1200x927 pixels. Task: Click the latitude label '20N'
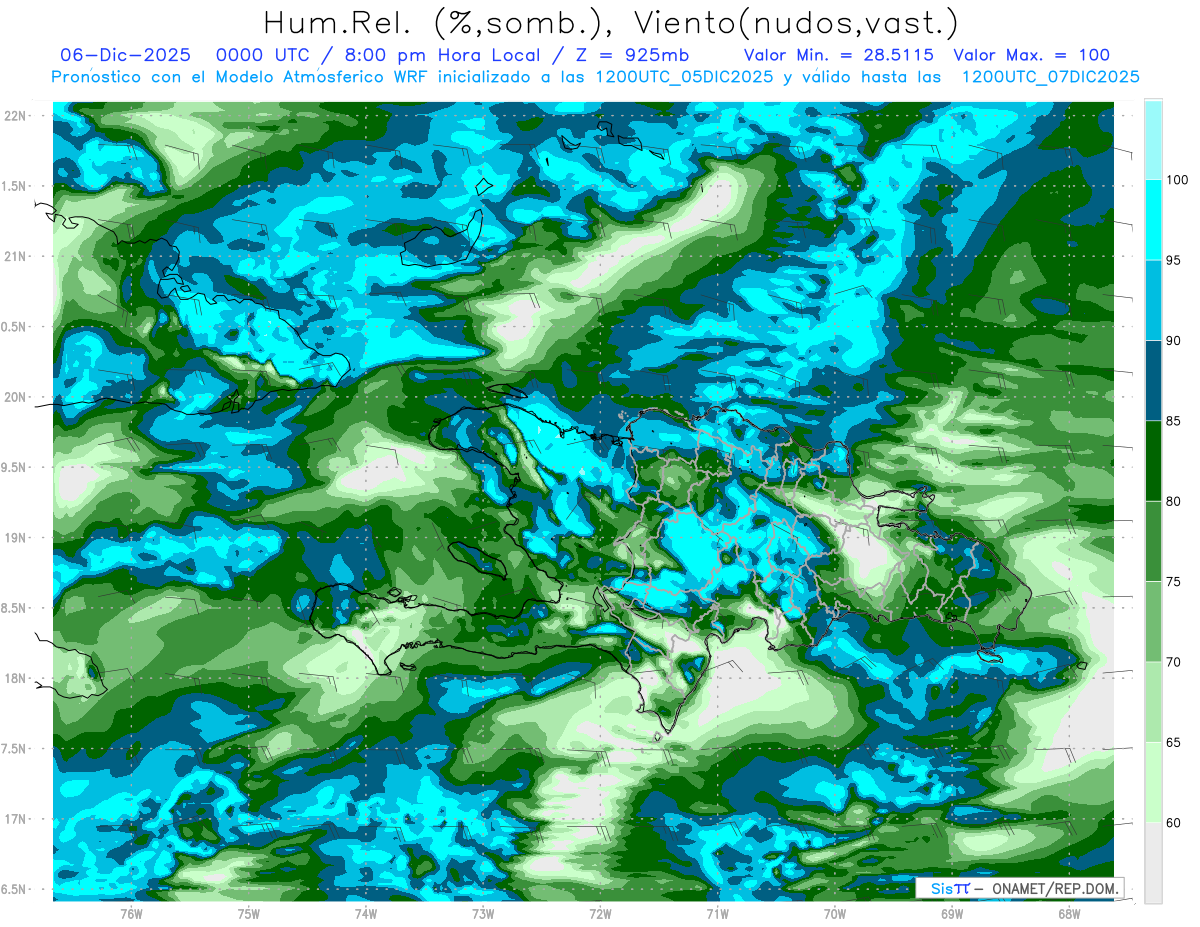pos(16,397)
